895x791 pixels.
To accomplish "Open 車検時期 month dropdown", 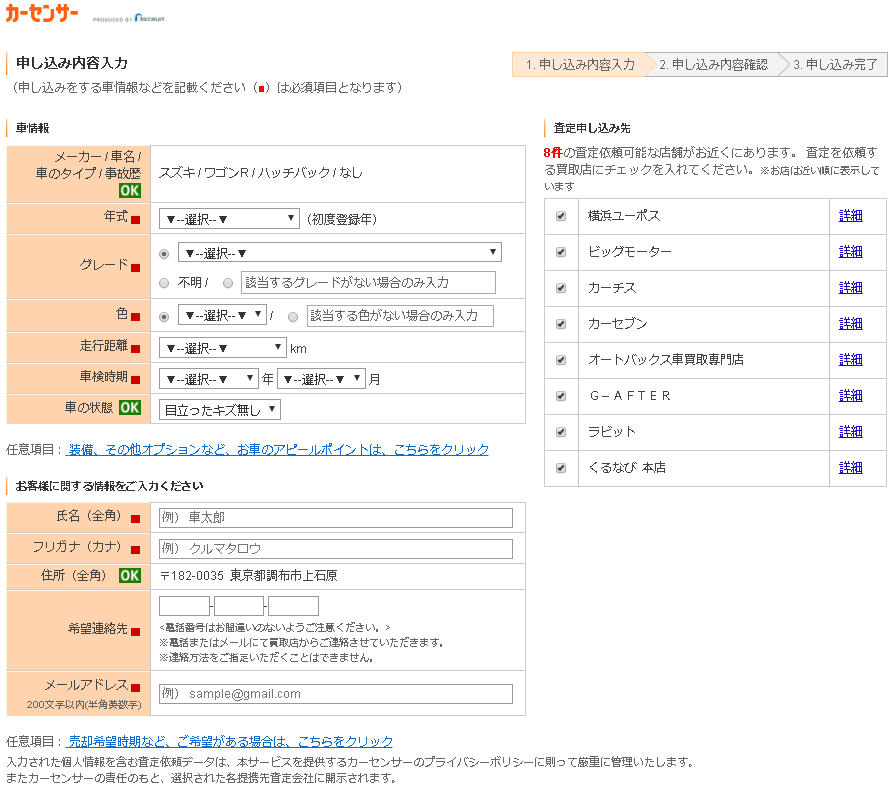I will 321,378.
